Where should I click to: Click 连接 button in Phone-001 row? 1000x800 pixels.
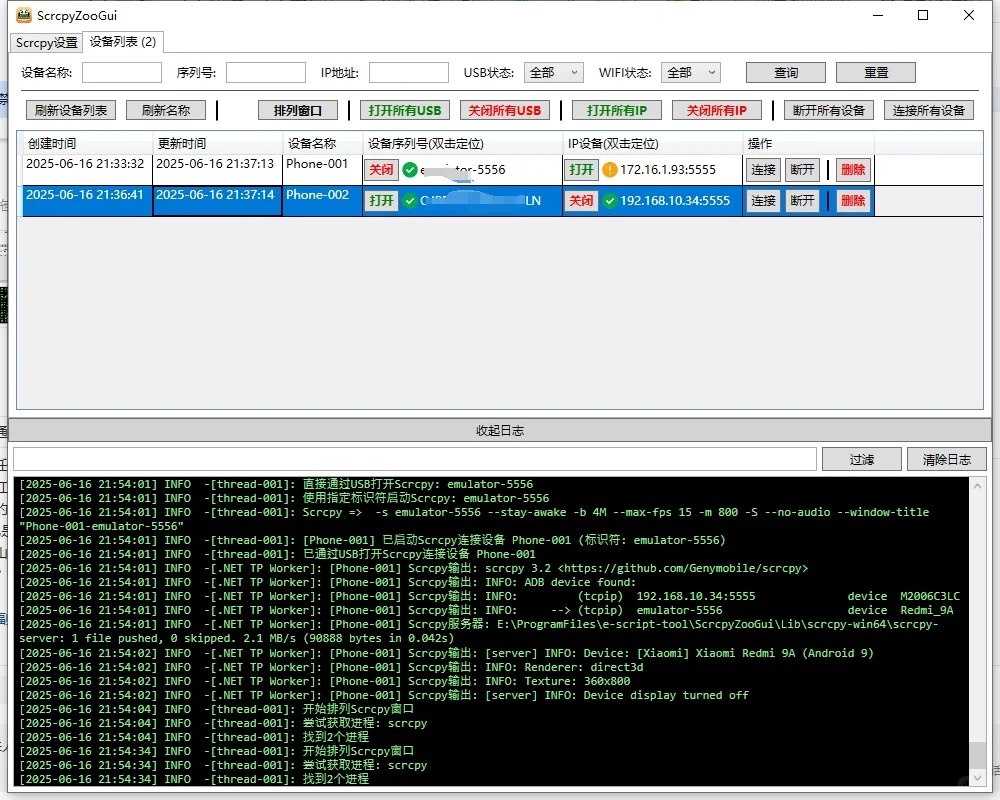(763, 170)
